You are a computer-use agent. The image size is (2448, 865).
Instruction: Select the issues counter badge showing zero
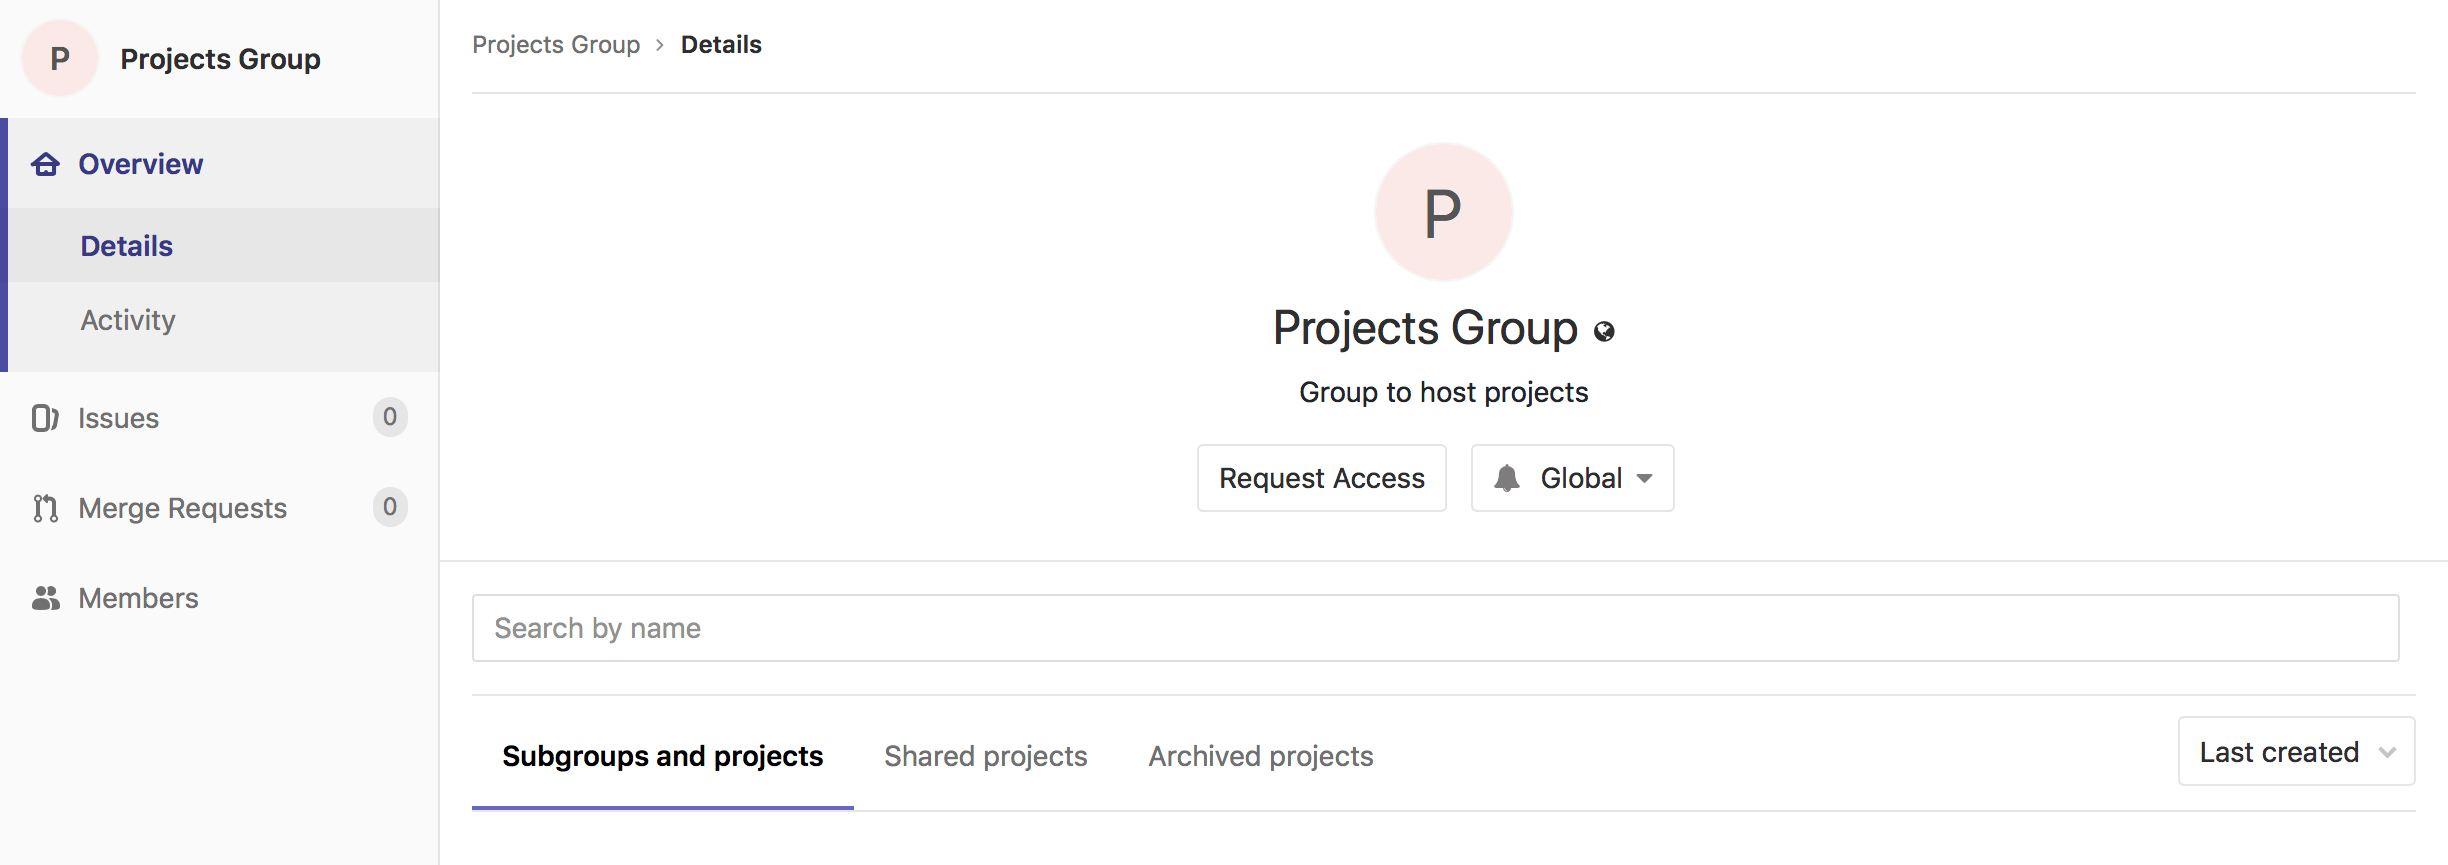click(x=390, y=417)
